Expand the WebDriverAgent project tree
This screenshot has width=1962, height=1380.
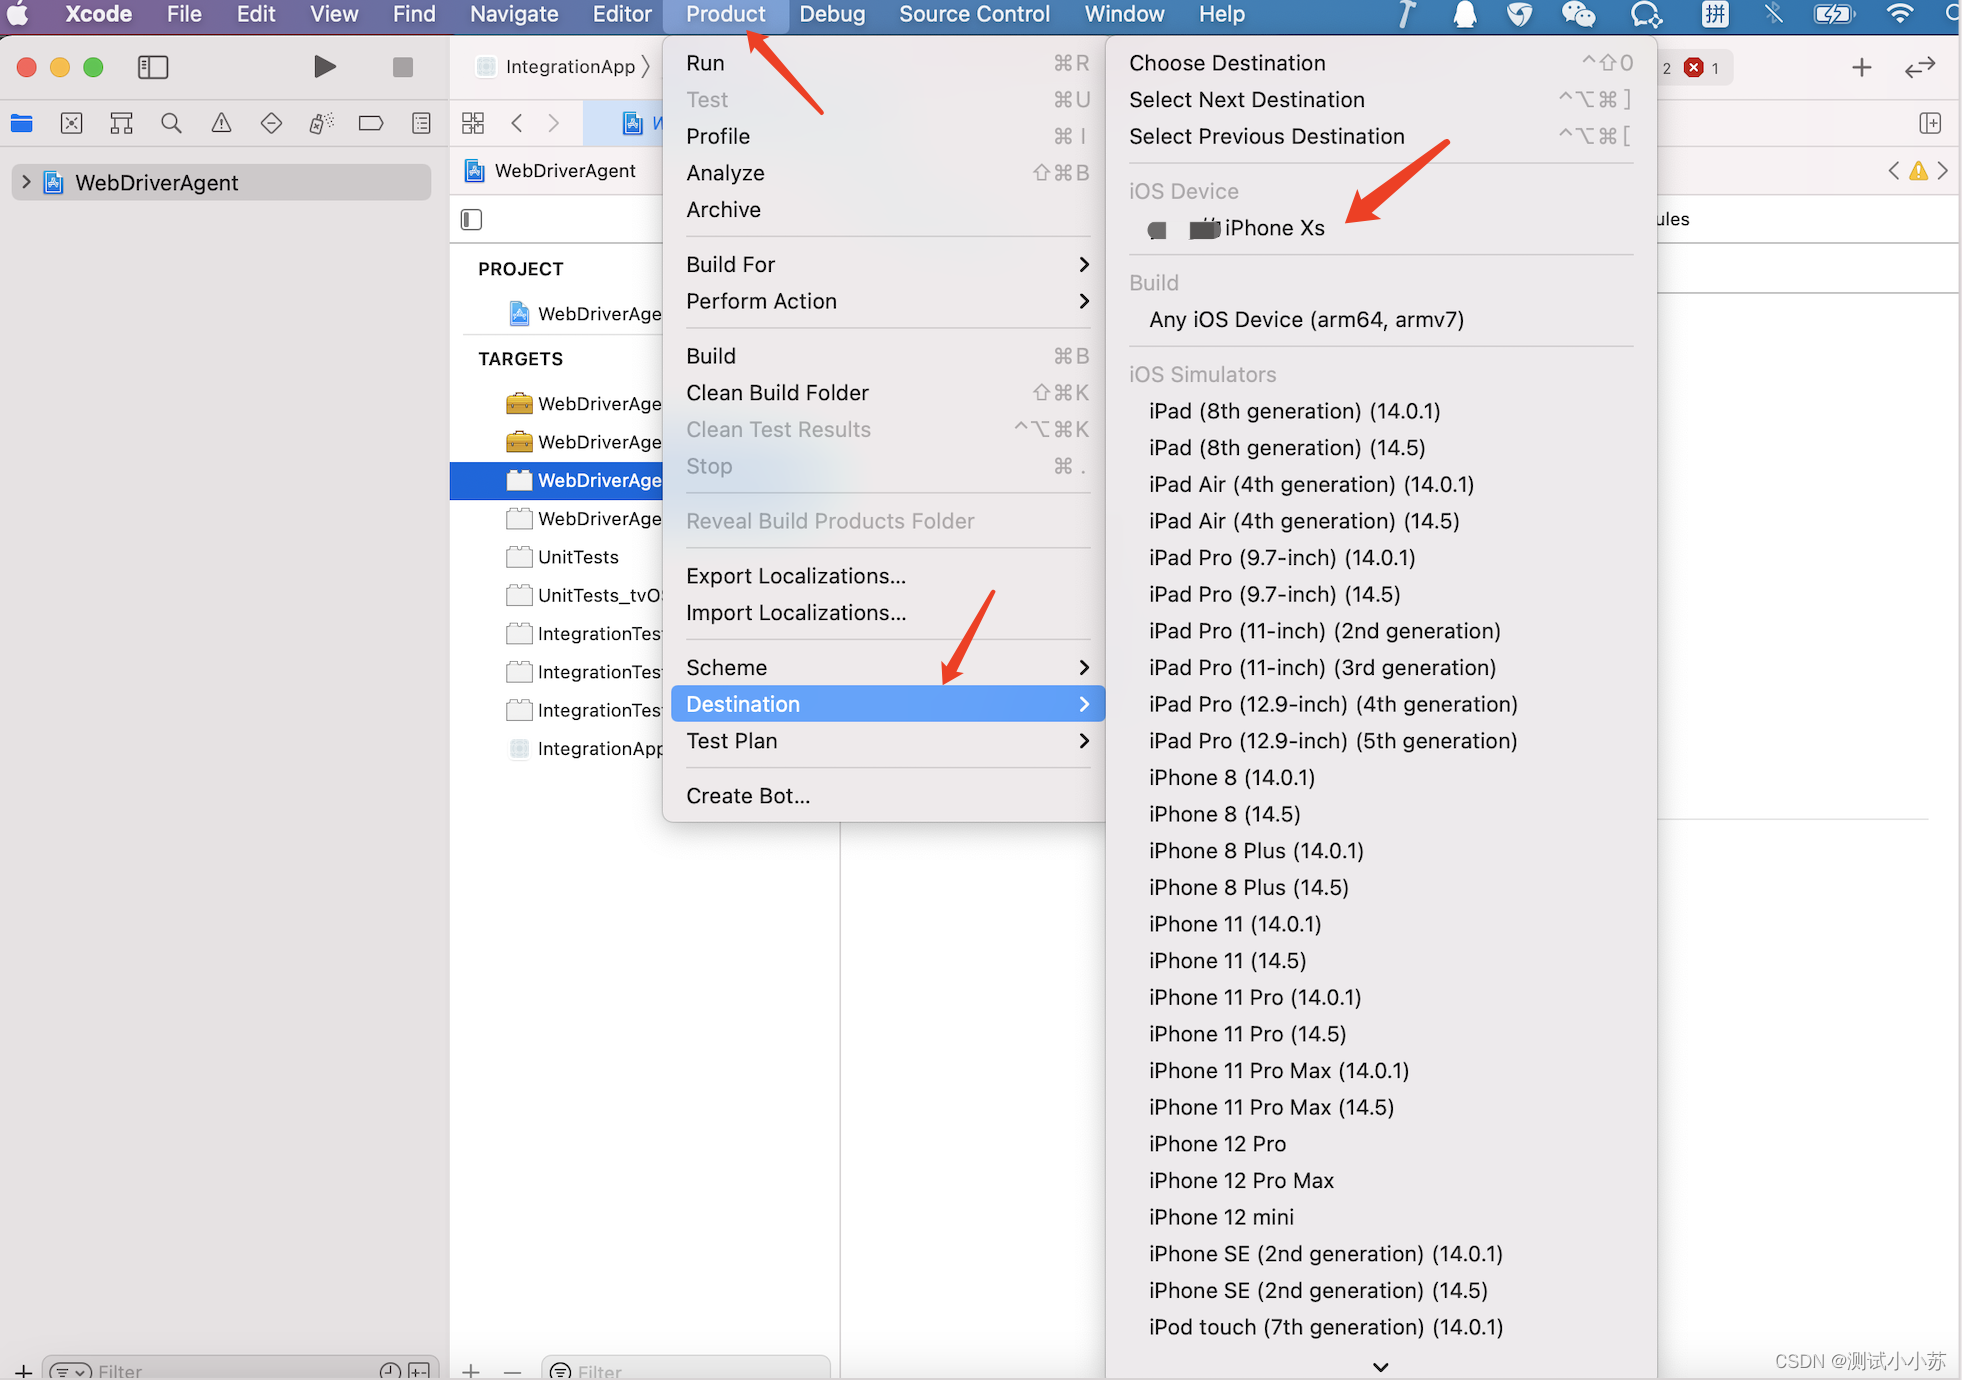point(26,182)
